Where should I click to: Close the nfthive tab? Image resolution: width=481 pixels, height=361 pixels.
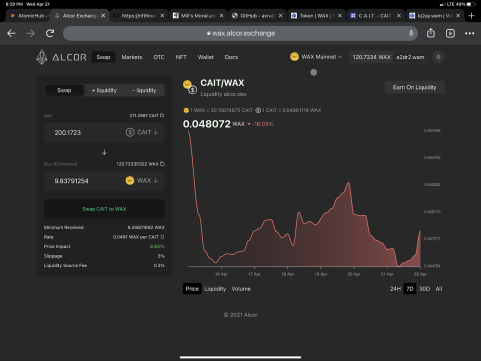pyautogui.click(x=162, y=16)
